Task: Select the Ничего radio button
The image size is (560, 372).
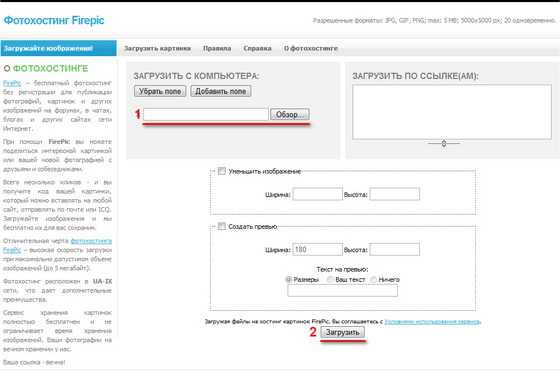Action: tap(374, 280)
